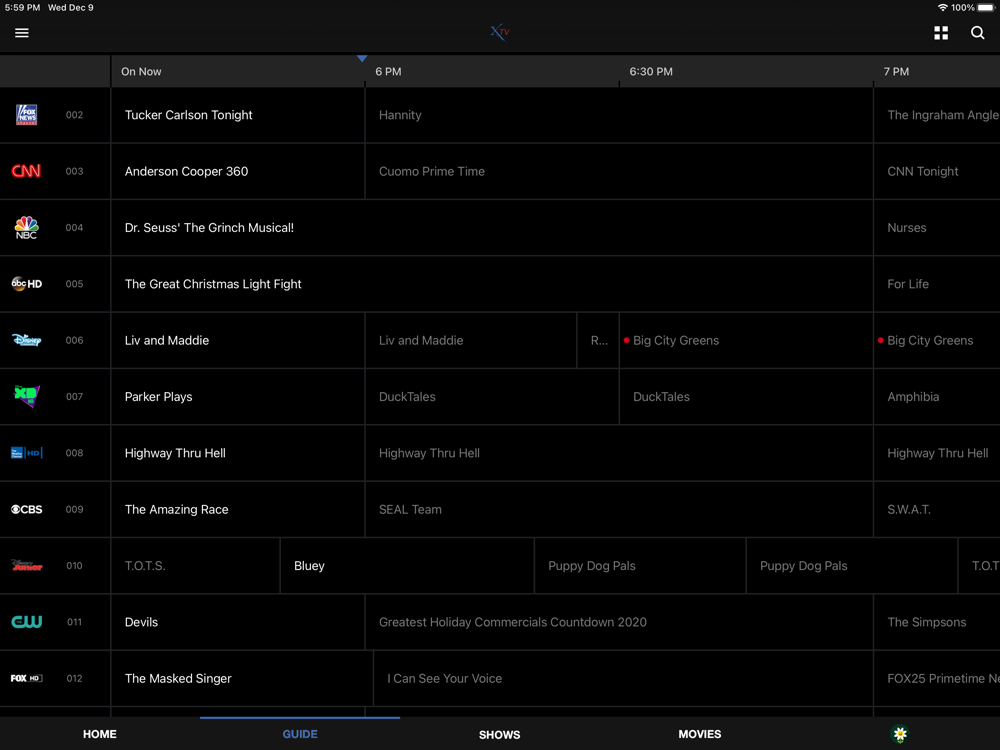
Task: Select the Weather Channel HD logo
Action: pyautogui.click(x=27, y=453)
